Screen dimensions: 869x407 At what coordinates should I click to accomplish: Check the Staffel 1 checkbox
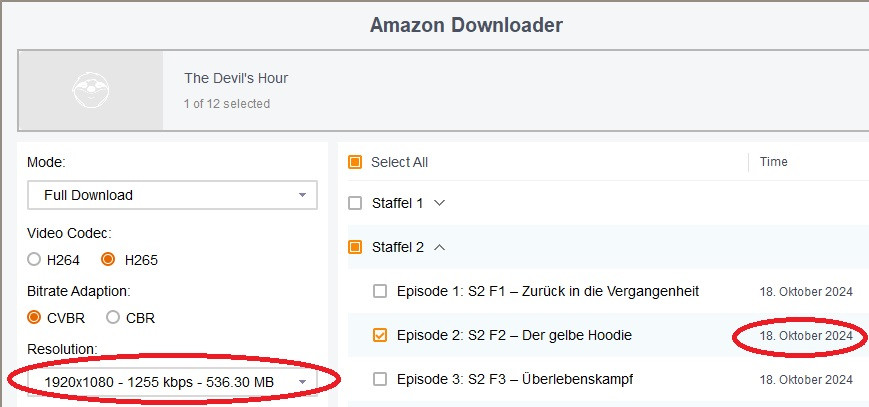tap(355, 203)
